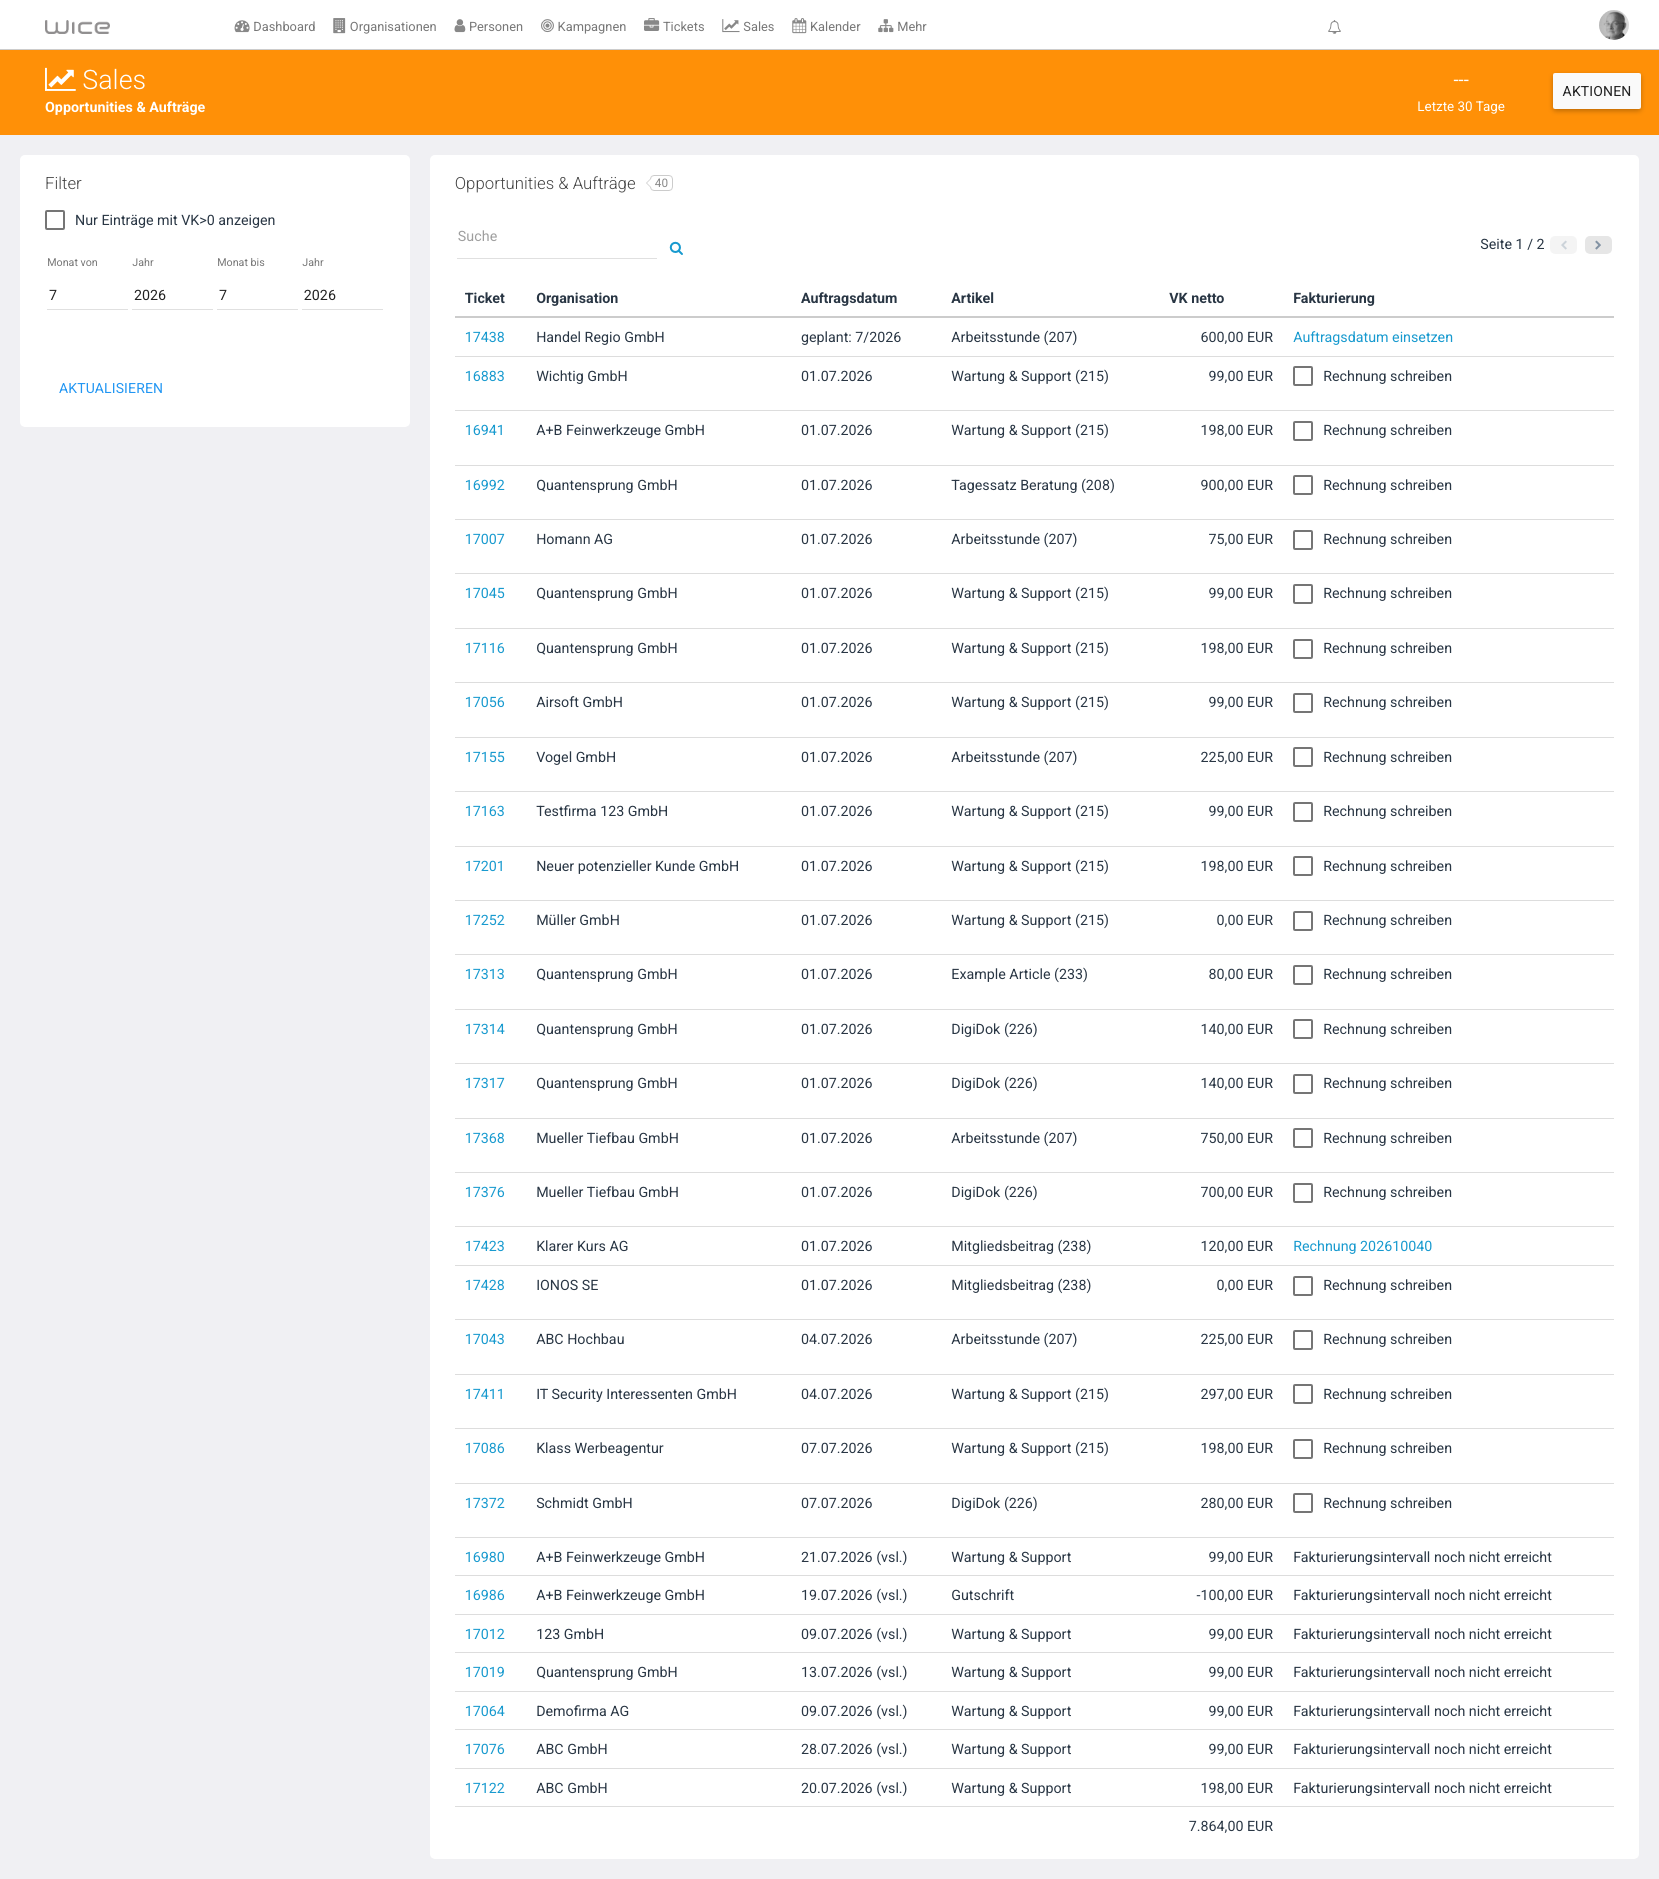This screenshot has width=1659, height=1879.
Task: Open Dashboard from top navigation
Action: pos(275,26)
